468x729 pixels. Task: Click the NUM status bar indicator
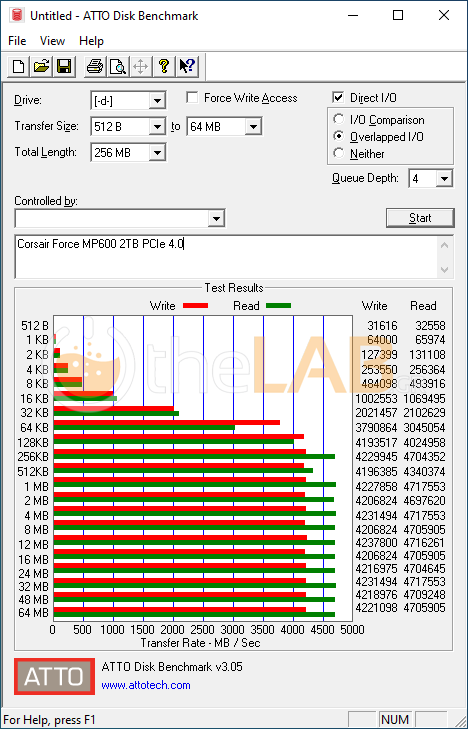tap(395, 720)
